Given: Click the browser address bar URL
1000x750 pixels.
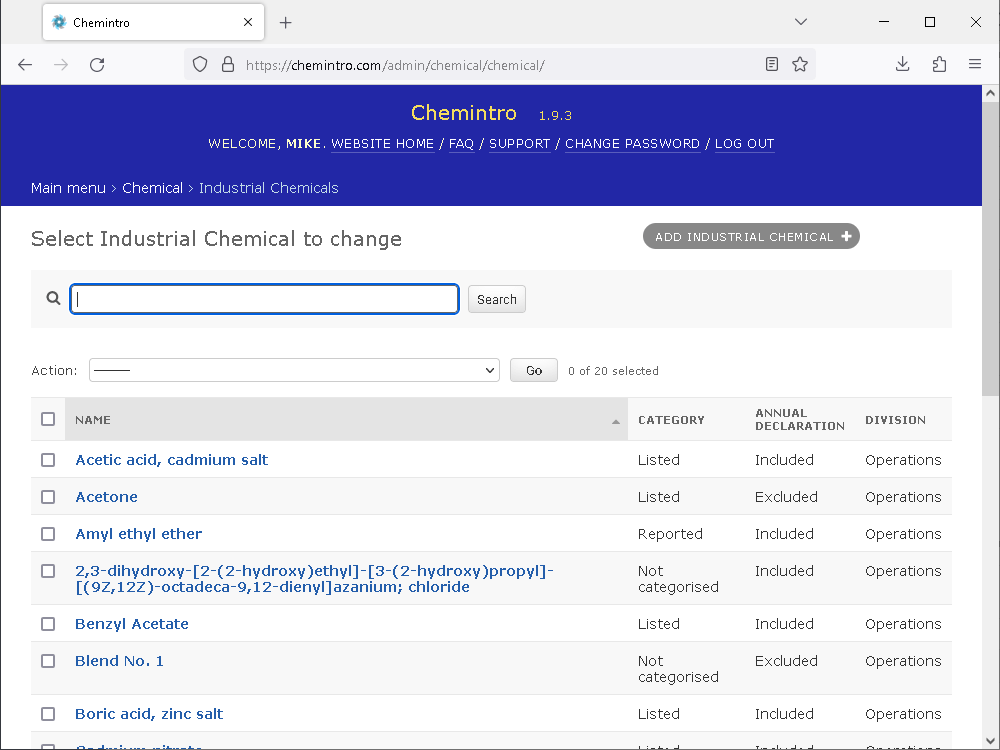Looking at the screenshot, I should [395, 65].
